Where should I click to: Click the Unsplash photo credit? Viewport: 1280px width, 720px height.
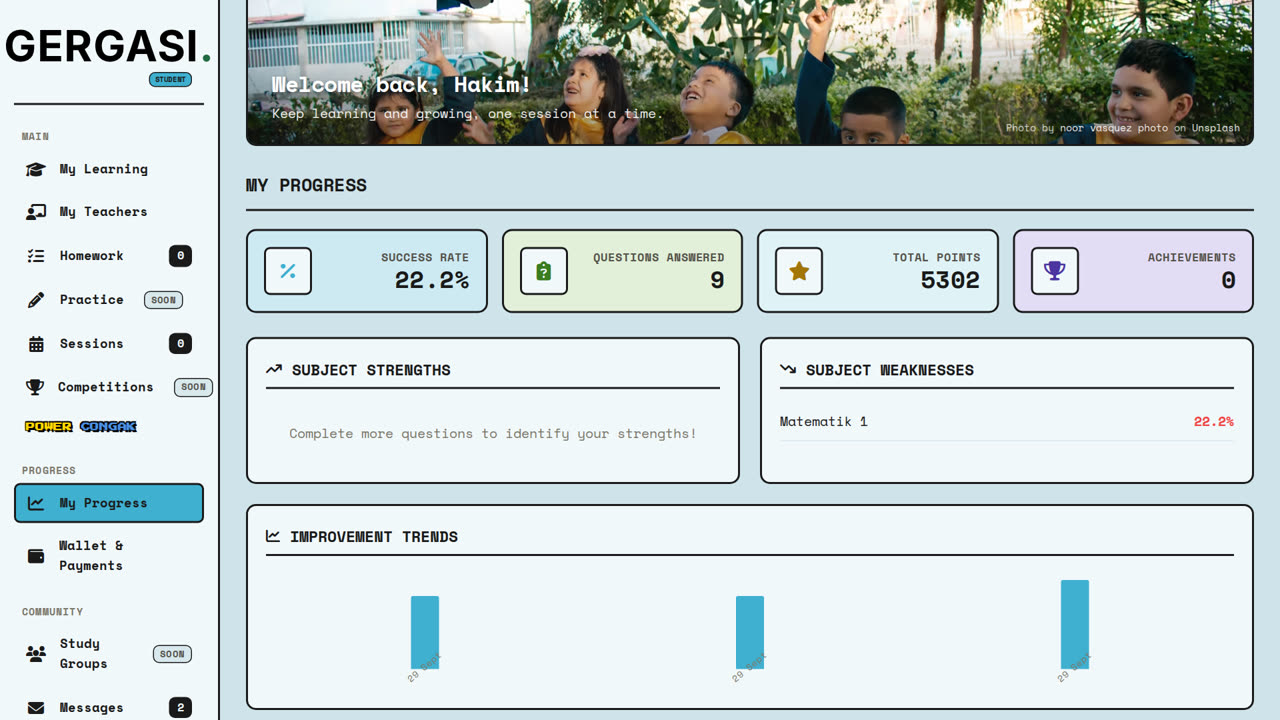click(x=1122, y=128)
